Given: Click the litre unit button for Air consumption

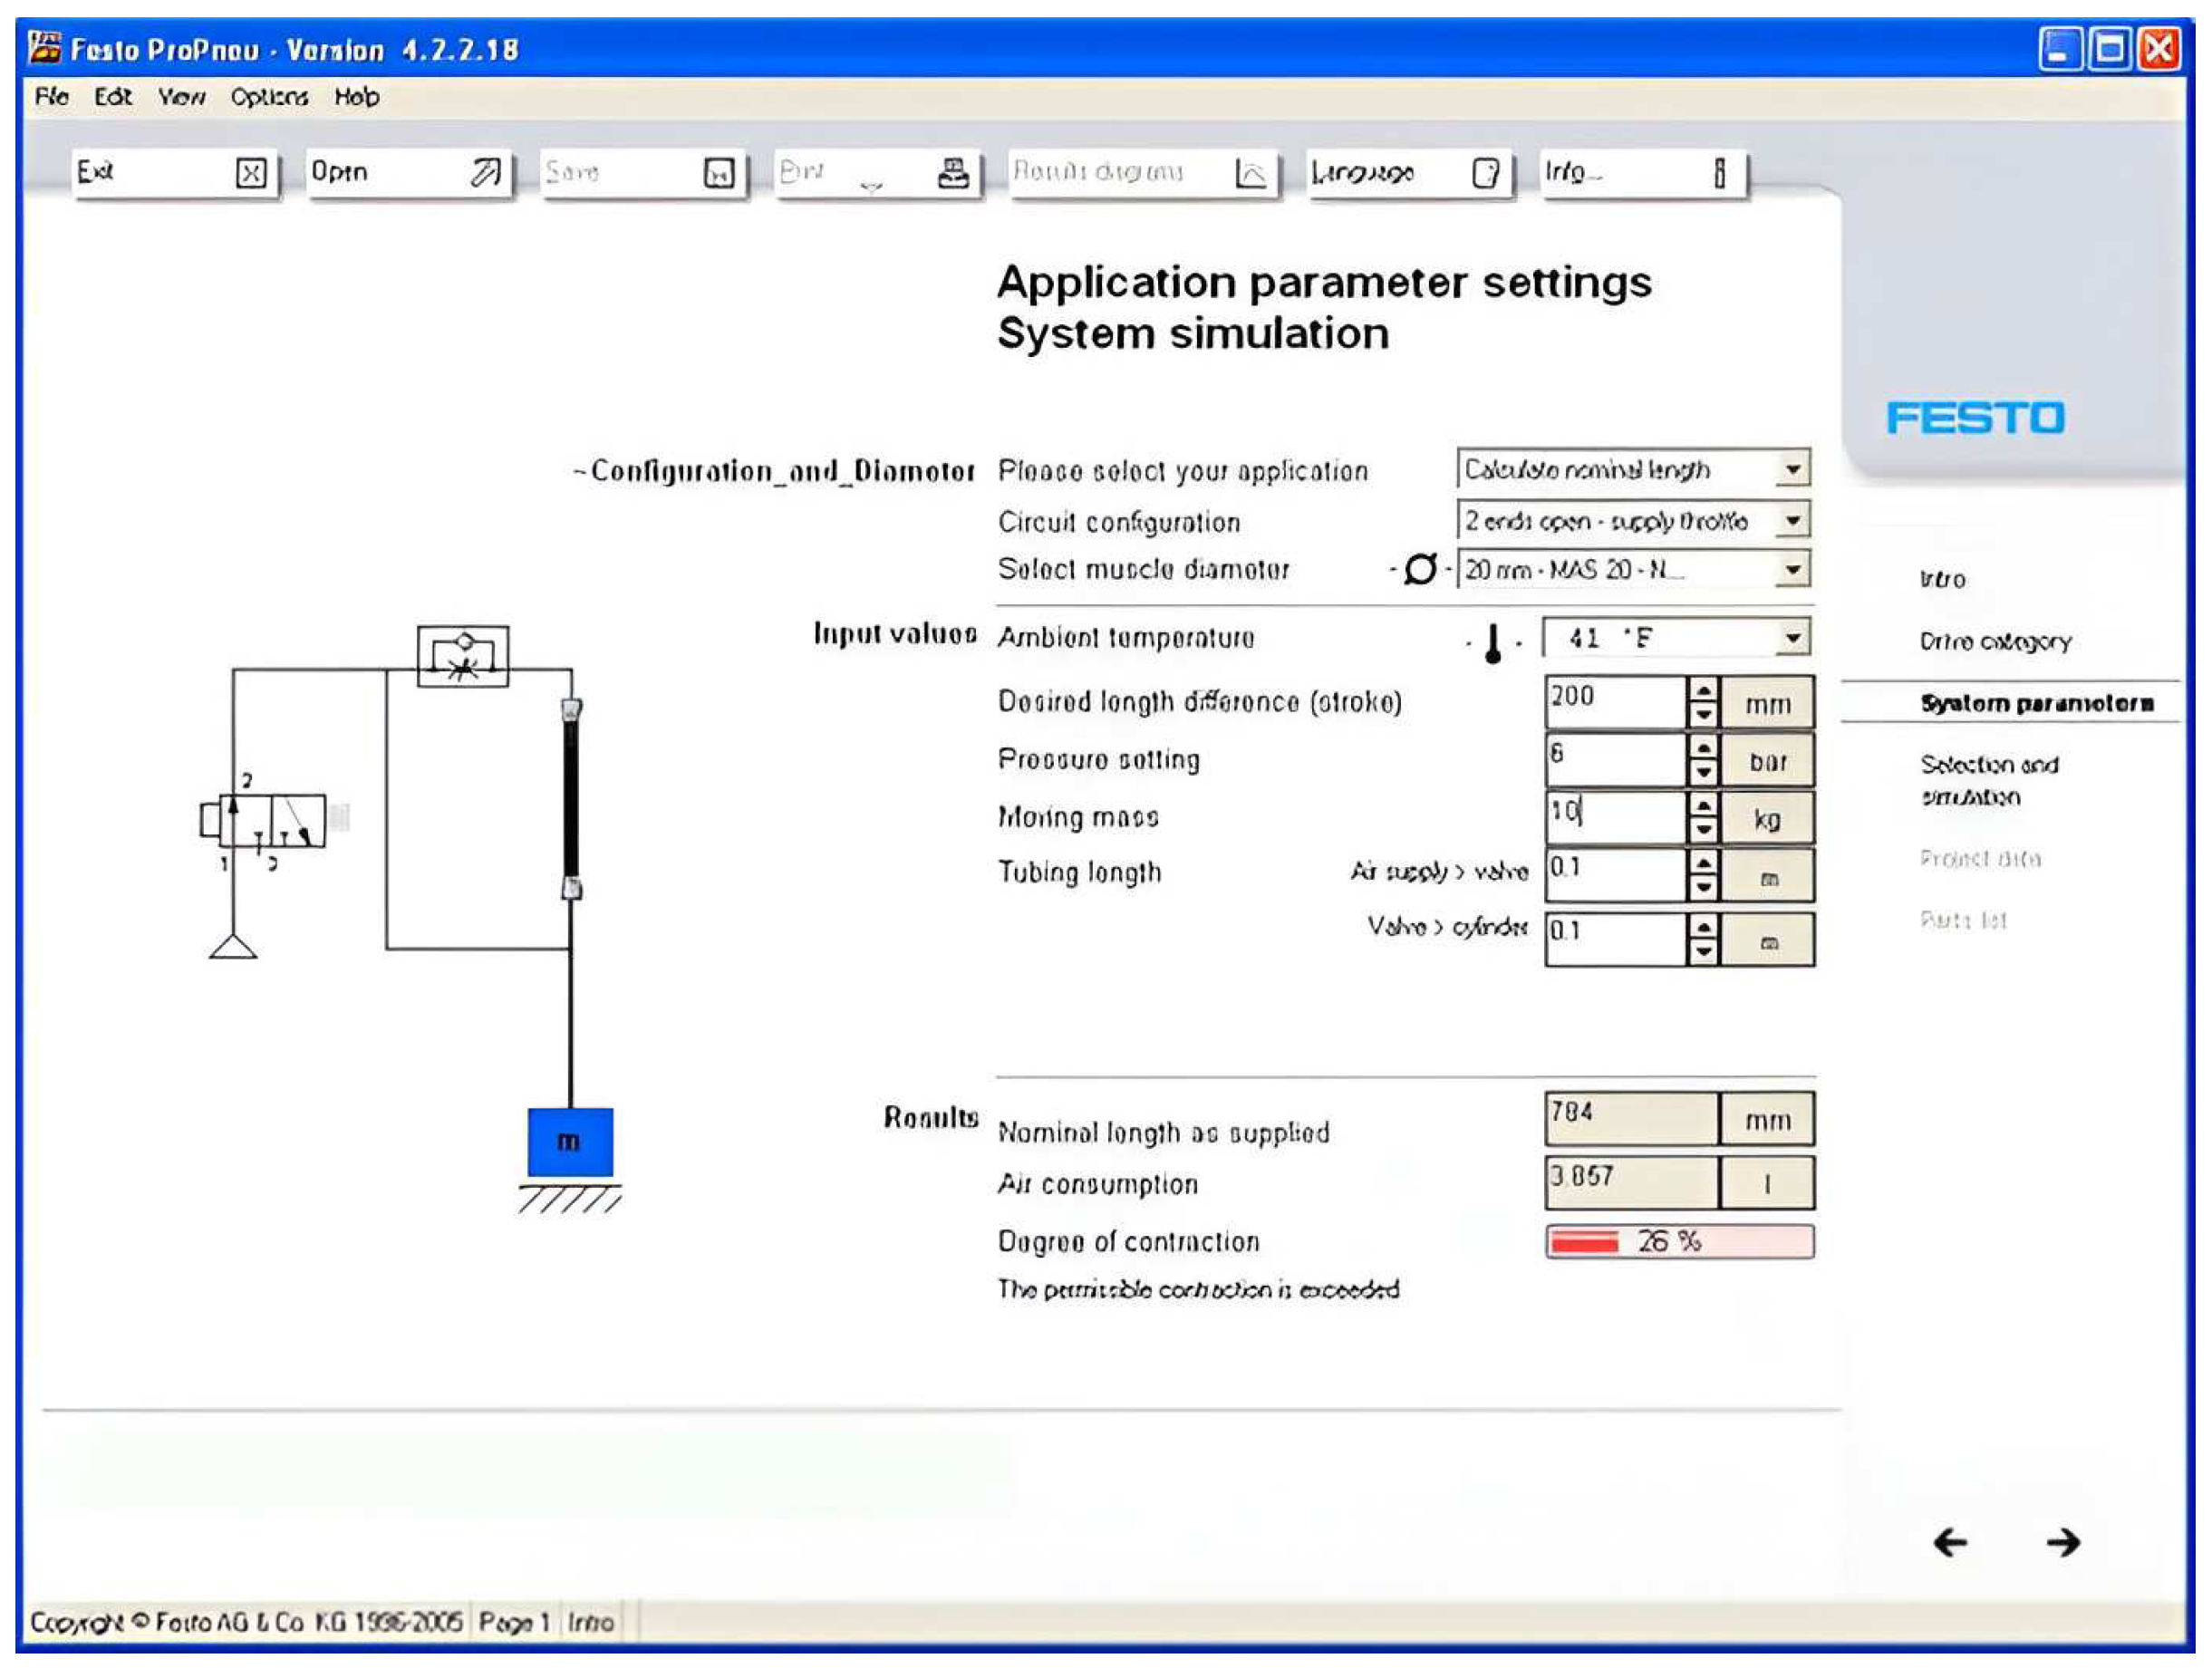Looking at the screenshot, I should coord(1767,1183).
